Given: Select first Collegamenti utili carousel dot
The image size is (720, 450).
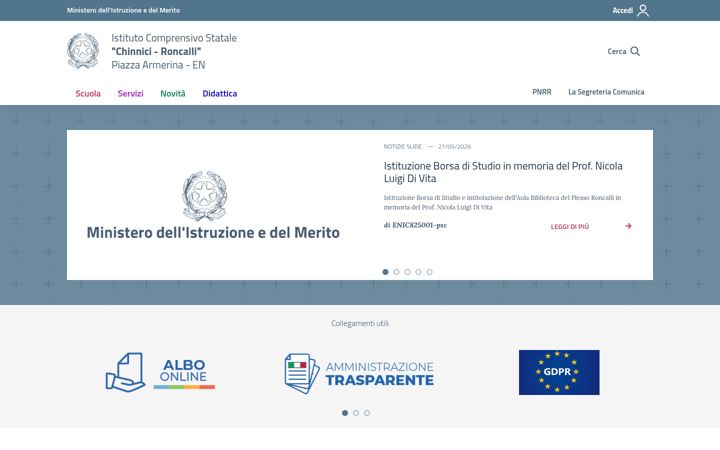Looking at the screenshot, I should coord(345,413).
